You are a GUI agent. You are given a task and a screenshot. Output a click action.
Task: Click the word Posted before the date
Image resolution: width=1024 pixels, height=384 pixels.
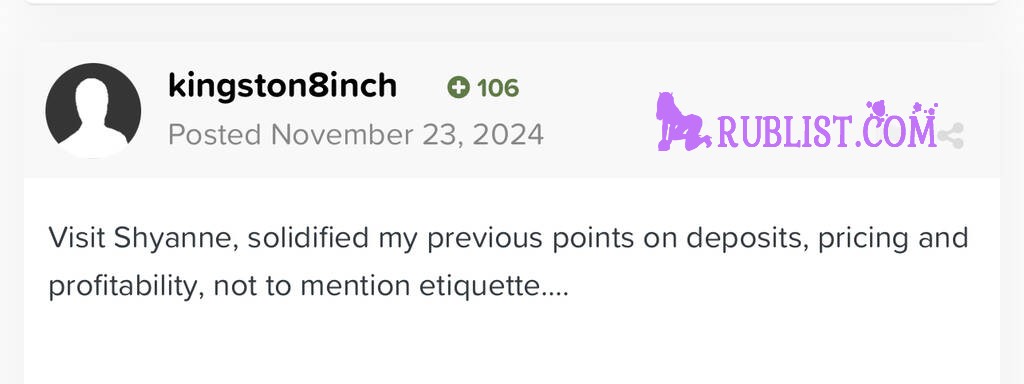pos(215,135)
